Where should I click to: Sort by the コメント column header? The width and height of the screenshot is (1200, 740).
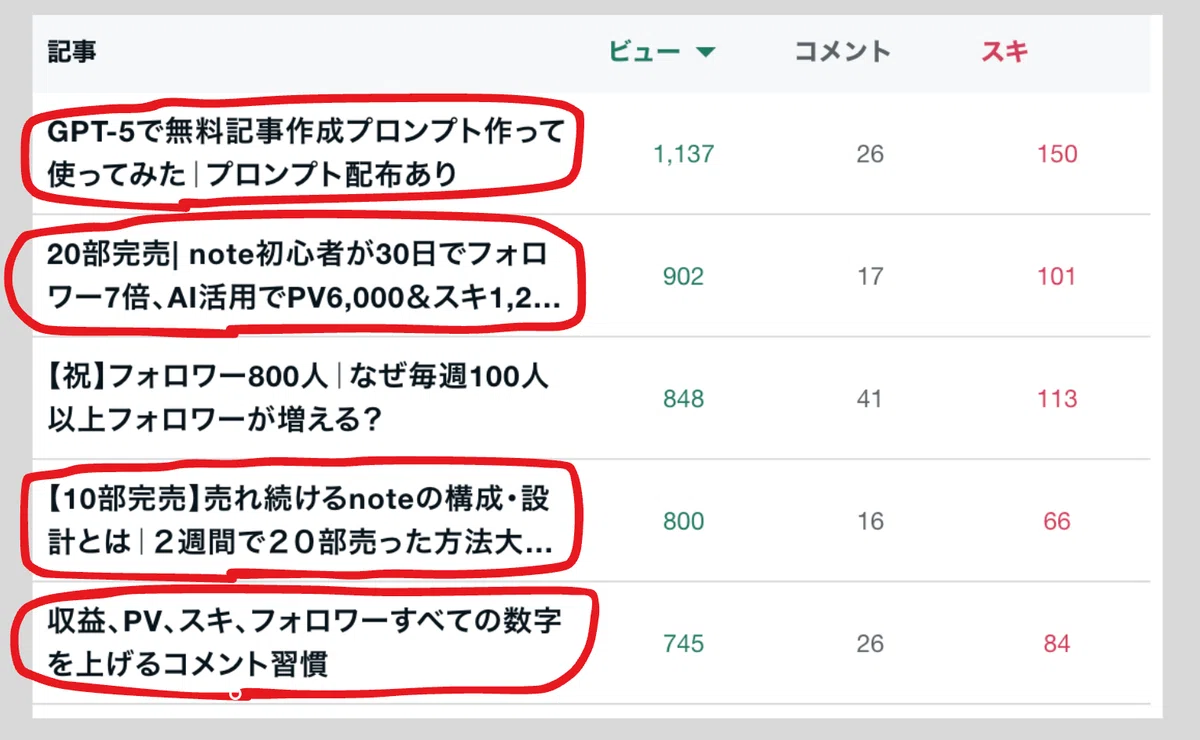tap(842, 52)
